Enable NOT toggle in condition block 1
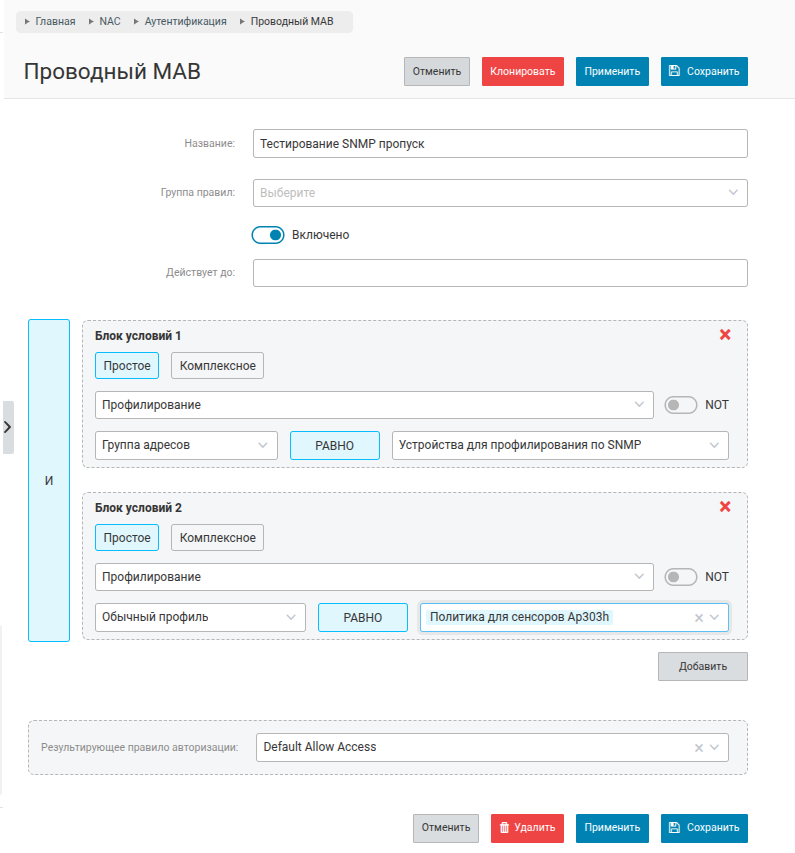Viewport: 795px width, 853px height. (680, 405)
